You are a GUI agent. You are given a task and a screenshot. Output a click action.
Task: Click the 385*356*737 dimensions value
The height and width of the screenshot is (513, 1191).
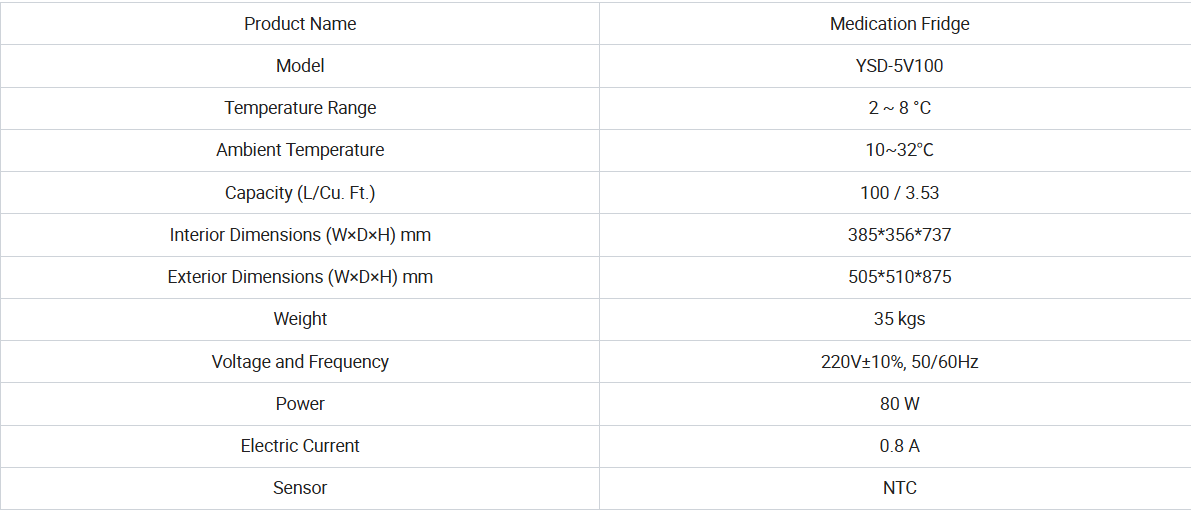point(899,235)
